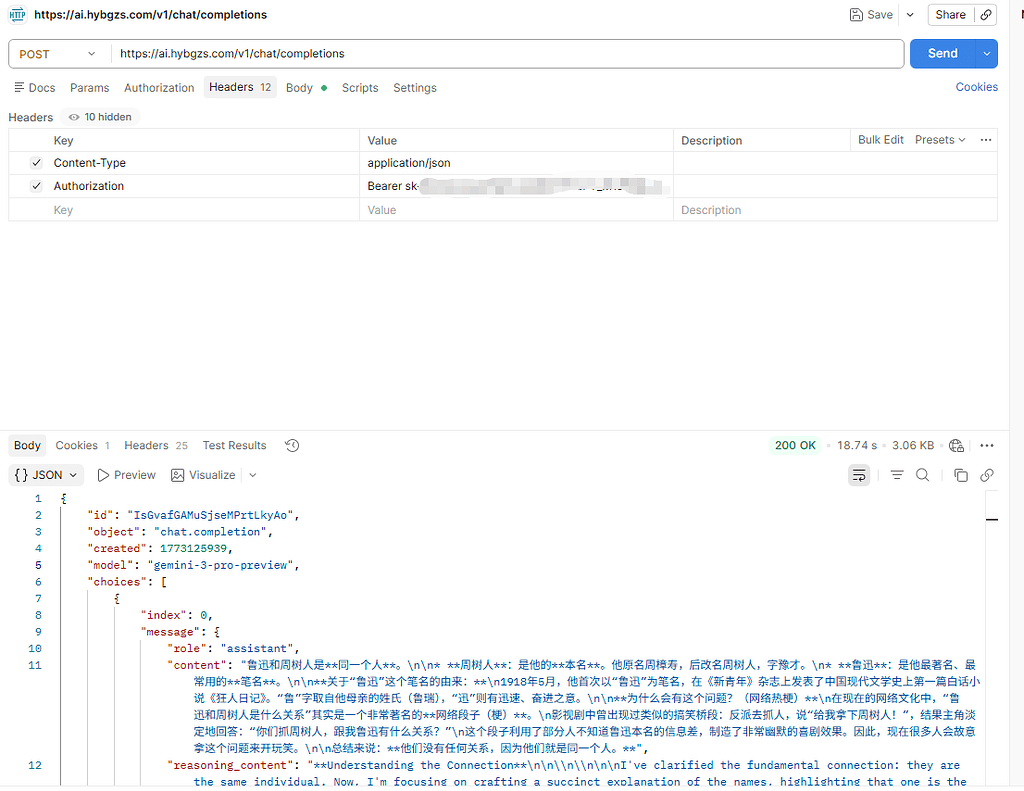Click the network globe icon

click(956, 445)
